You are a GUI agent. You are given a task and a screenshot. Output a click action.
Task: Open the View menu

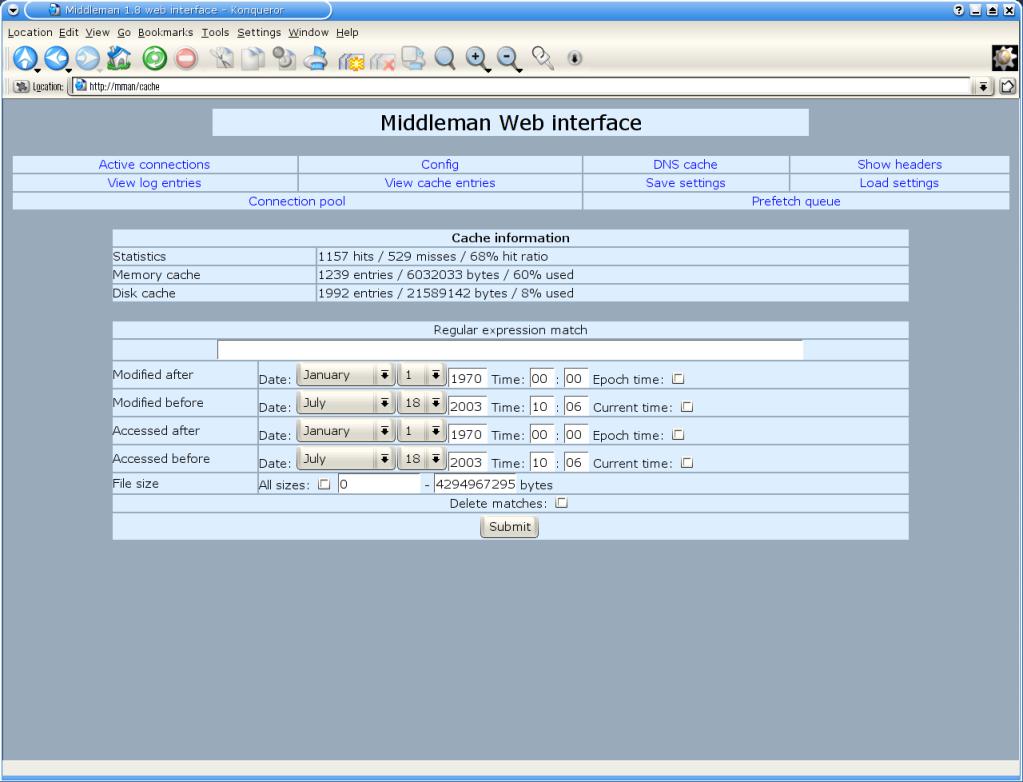coord(98,32)
